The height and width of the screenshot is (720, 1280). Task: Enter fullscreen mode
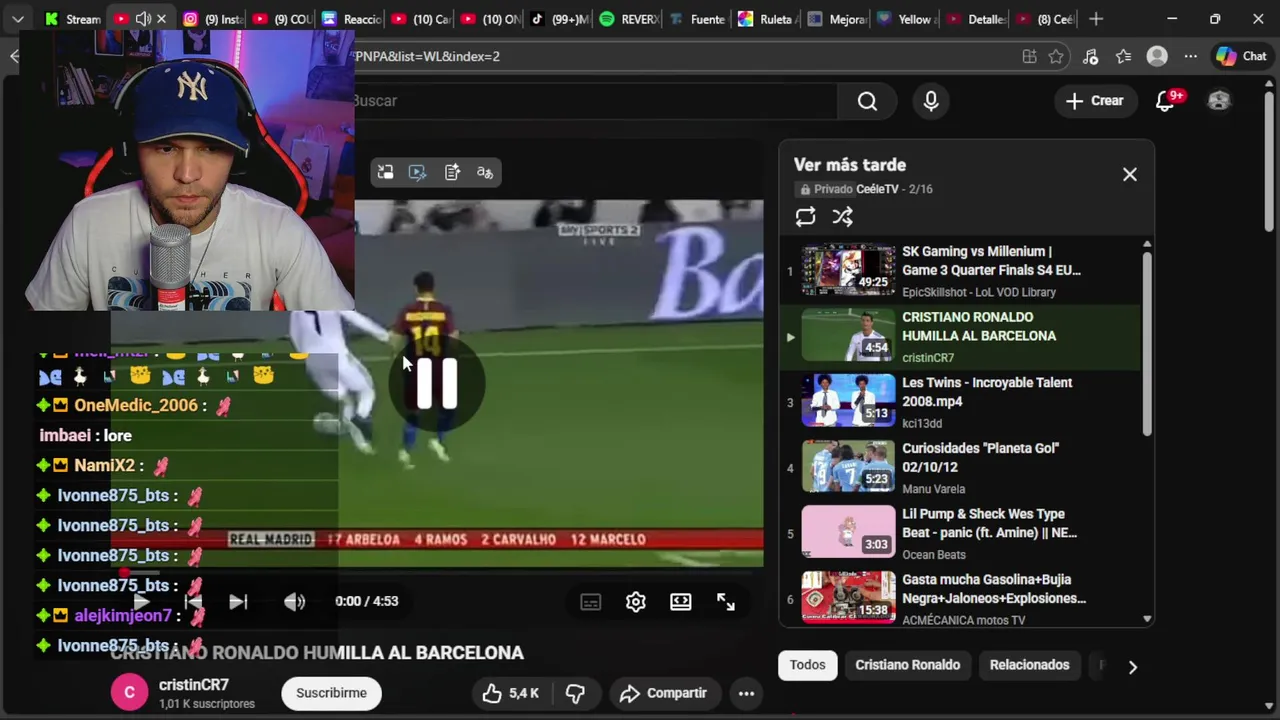(726, 601)
